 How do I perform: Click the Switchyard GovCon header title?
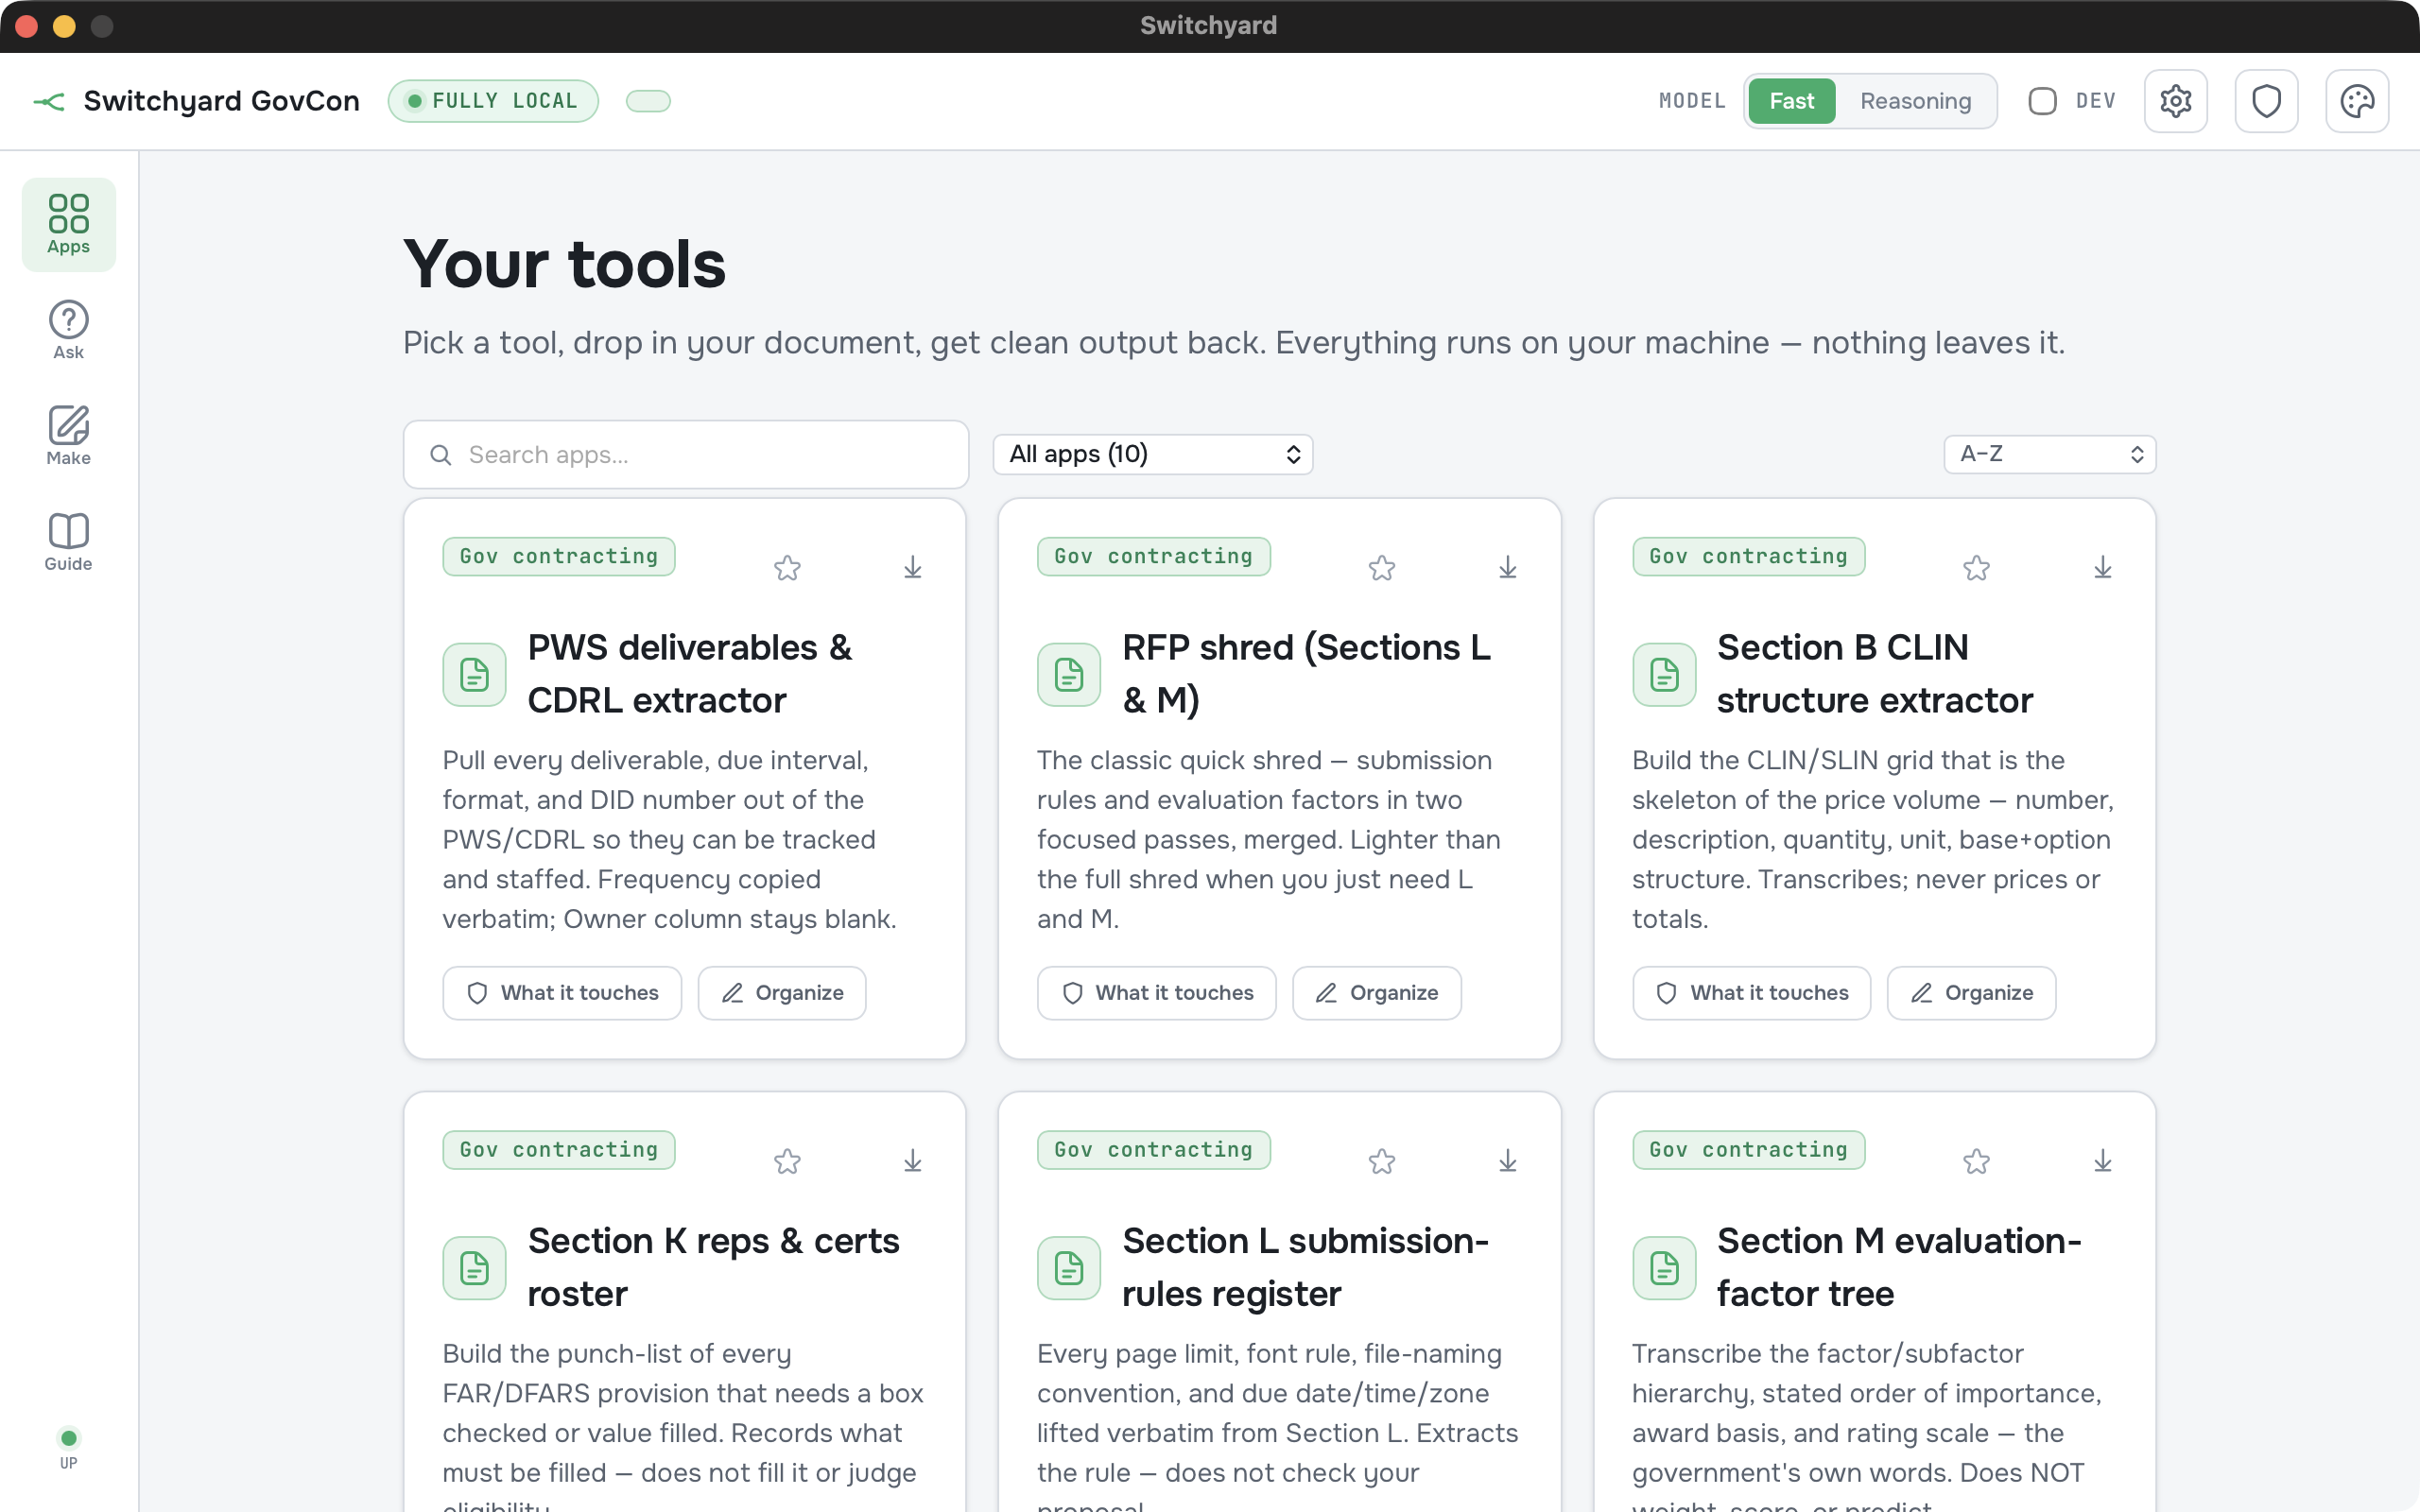tap(222, 101)
